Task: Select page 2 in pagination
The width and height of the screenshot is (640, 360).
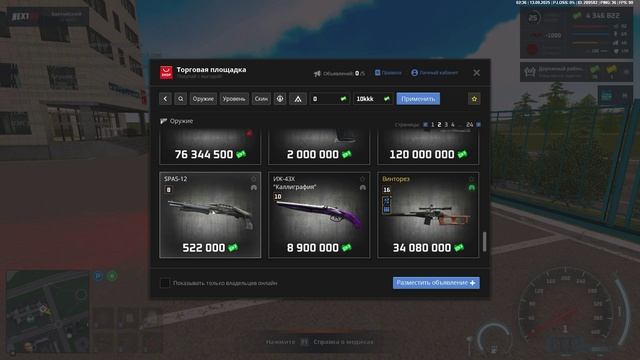Action: (439, 124)
